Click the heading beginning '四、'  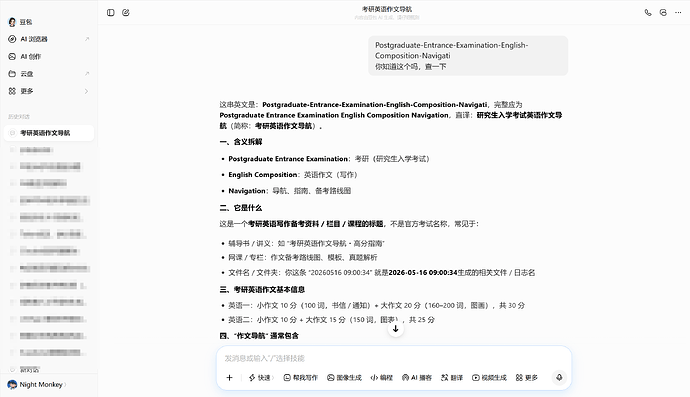[259, 336]
